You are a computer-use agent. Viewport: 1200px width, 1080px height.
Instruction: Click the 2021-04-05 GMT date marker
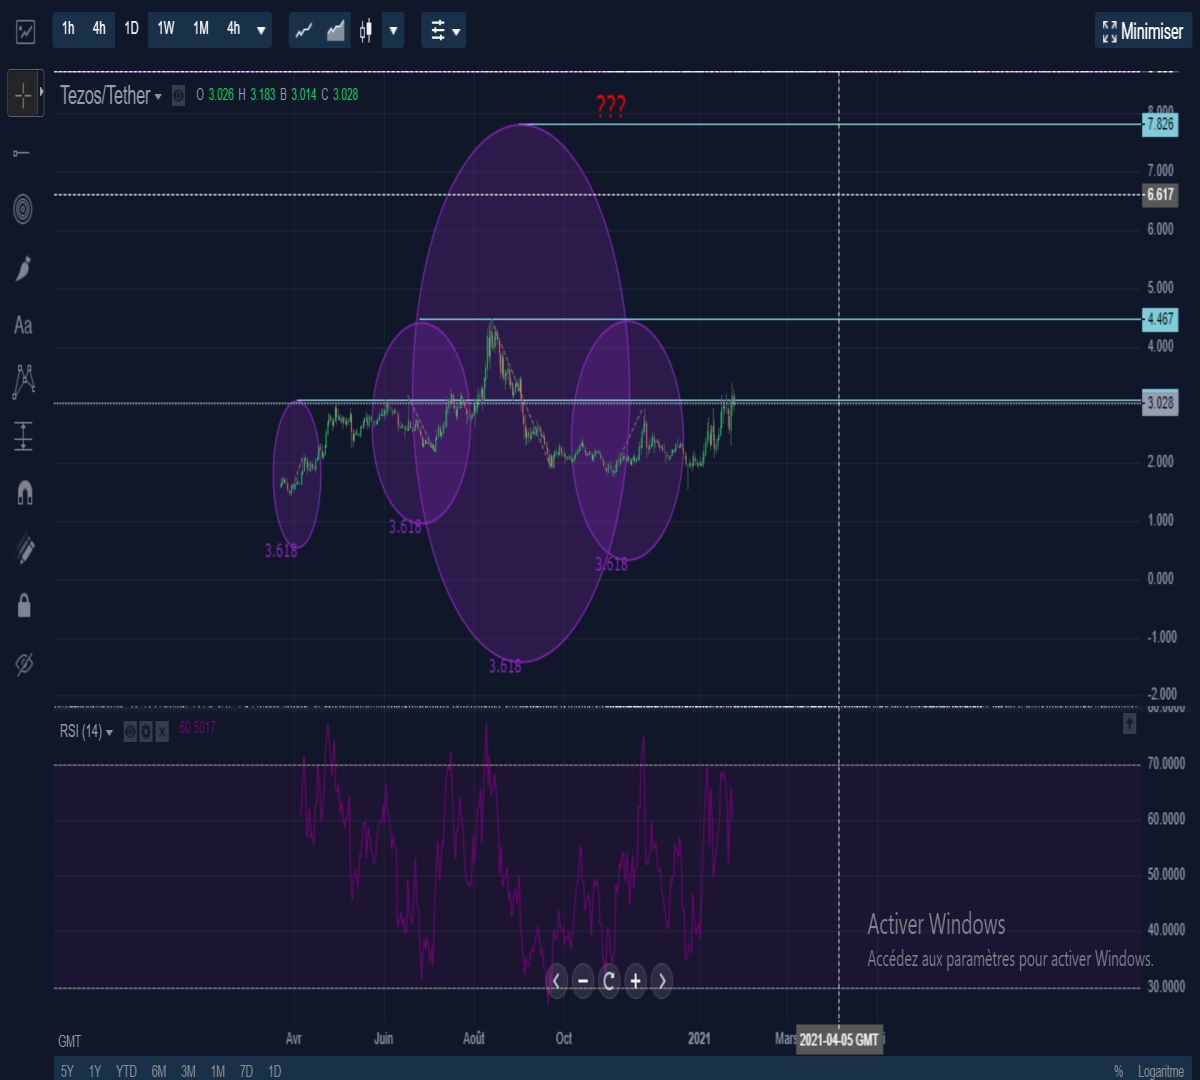[839, 1040]
